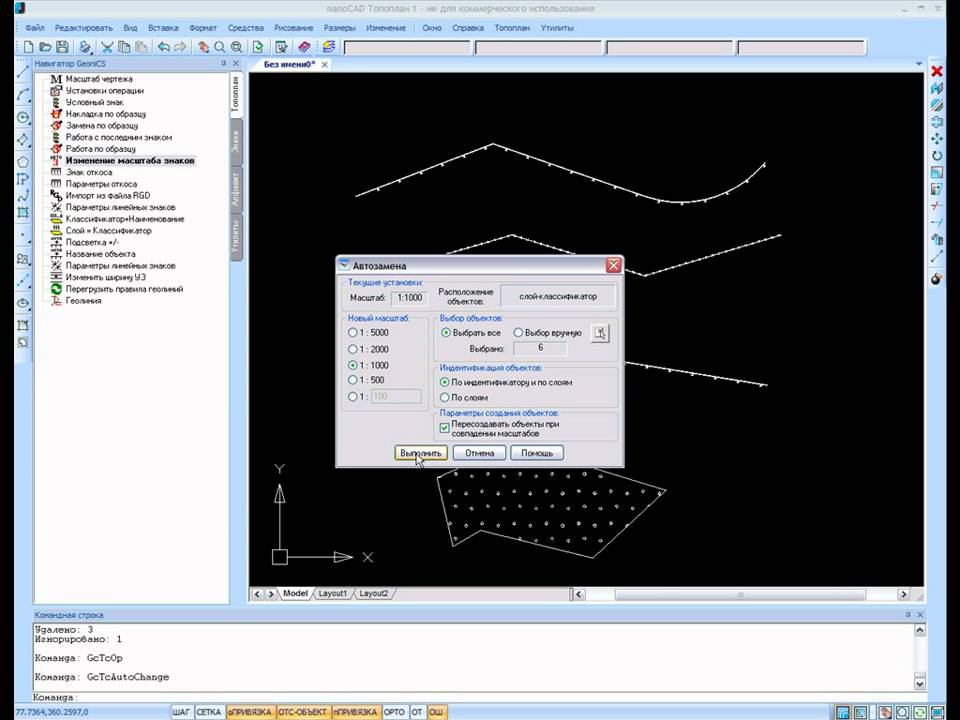The width and height of the screenshot is (960, 720).
Task: Open the Справка menu
Action: coord(468,28)
